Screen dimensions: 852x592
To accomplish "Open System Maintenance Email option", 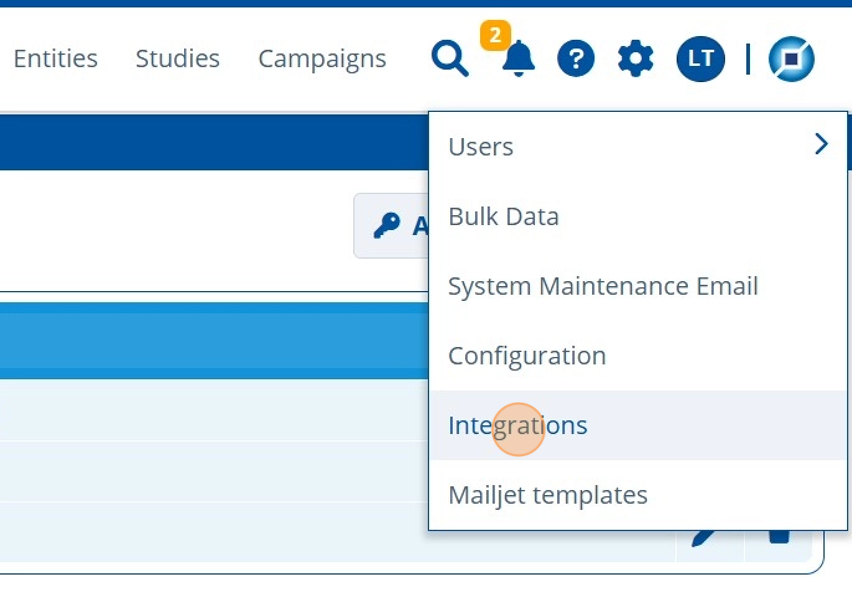I will 603,286.
